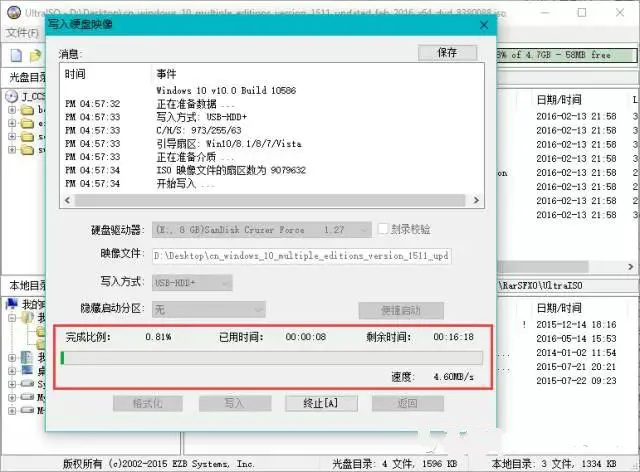Image resolution: width=640 pixels, height=472 pixels.
Task: Click the speed value 4.60MB/s
Action: pos(453,377)
